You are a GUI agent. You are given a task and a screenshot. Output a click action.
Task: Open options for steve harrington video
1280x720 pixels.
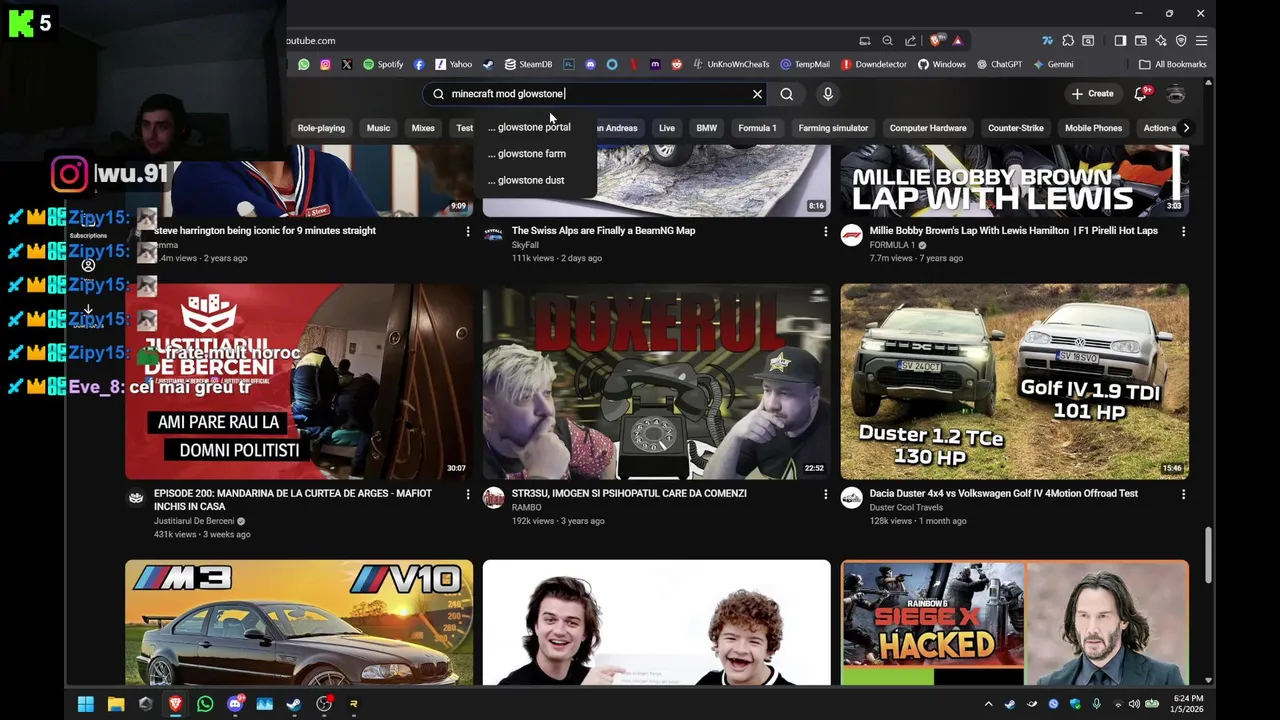(467, 232)
